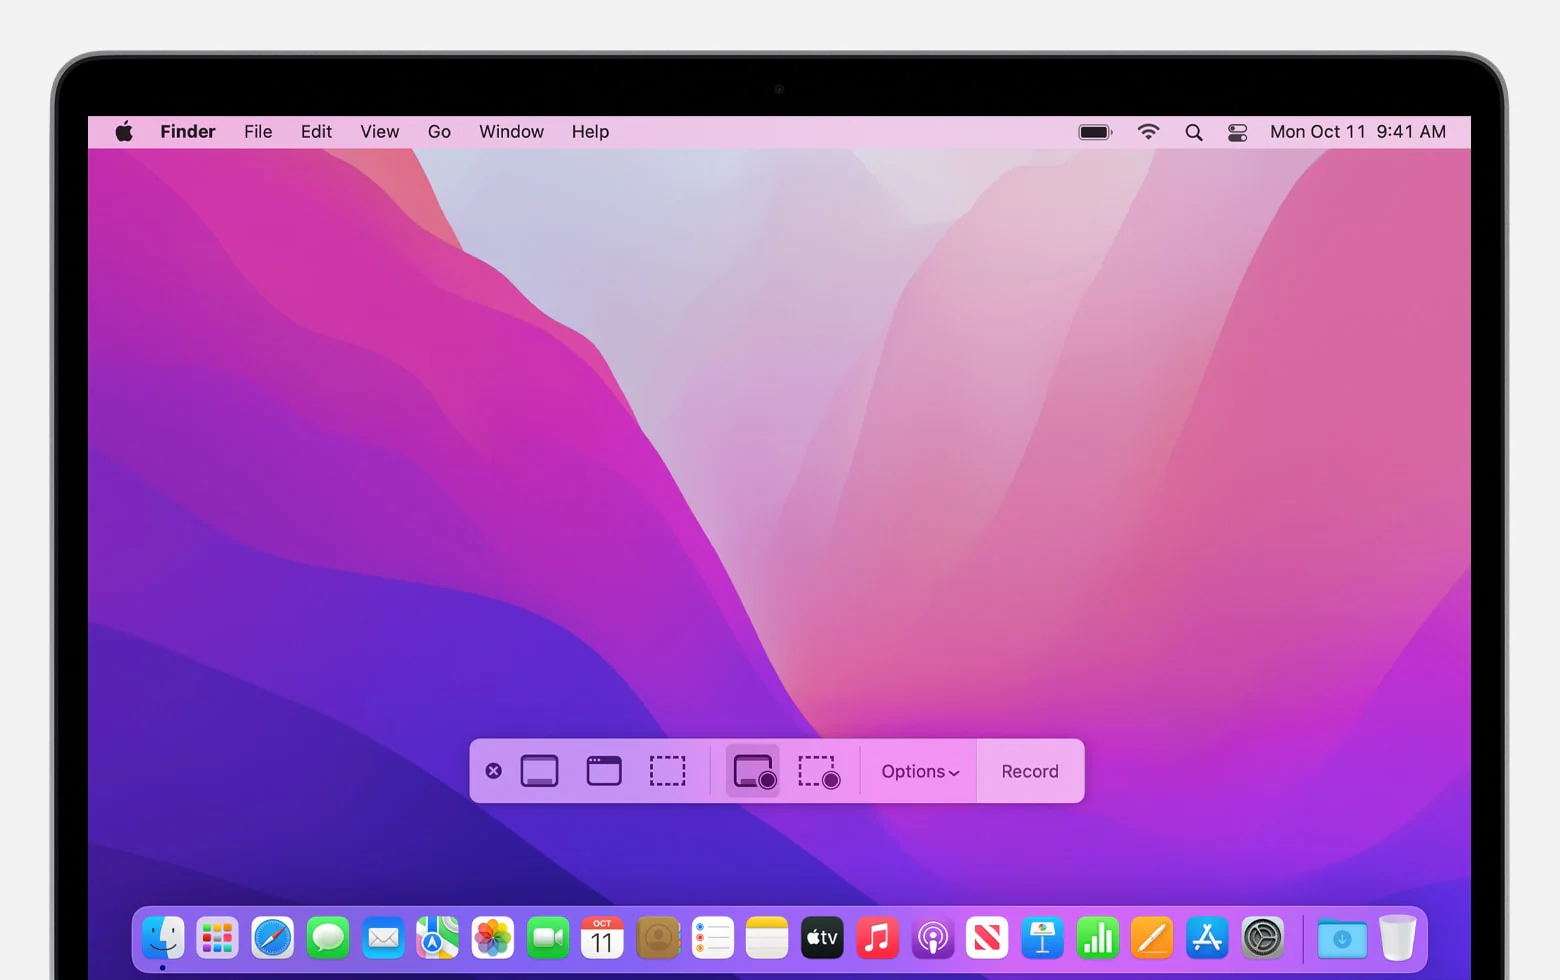1560x980 pixels.
Task: Open Podcasts from the Dock
Action: (x=932, y=938)
